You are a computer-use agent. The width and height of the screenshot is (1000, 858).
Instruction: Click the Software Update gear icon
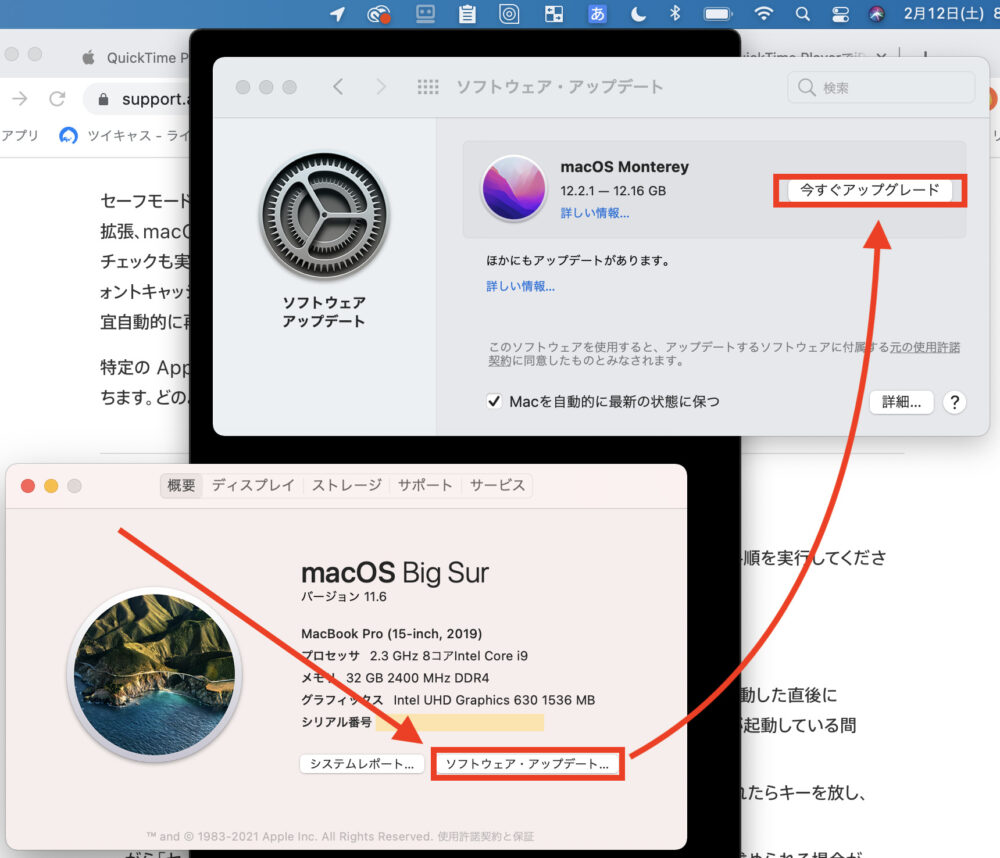coord(325,215)
